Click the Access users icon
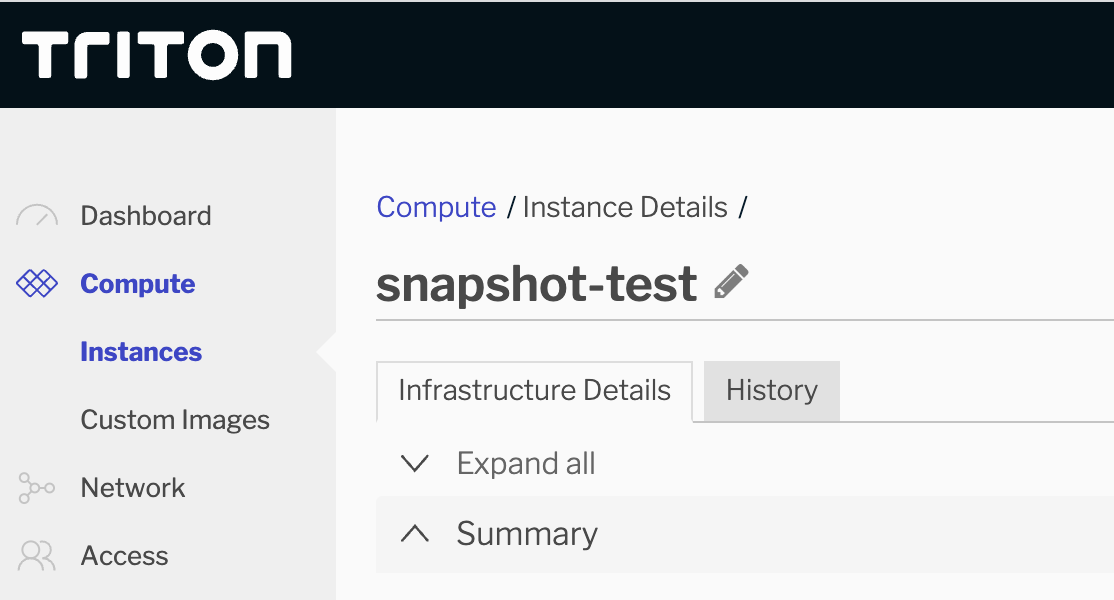Image resolution: width=1114 pixels, height=600 pixels. coord(37,556)
